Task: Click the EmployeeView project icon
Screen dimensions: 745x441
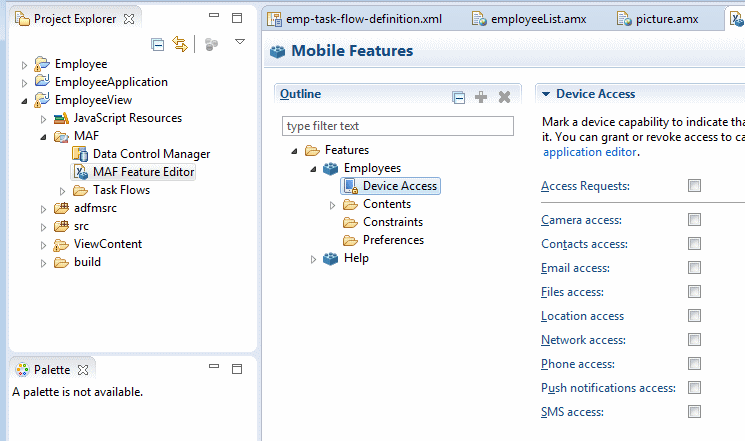Action: coord(42,100)
